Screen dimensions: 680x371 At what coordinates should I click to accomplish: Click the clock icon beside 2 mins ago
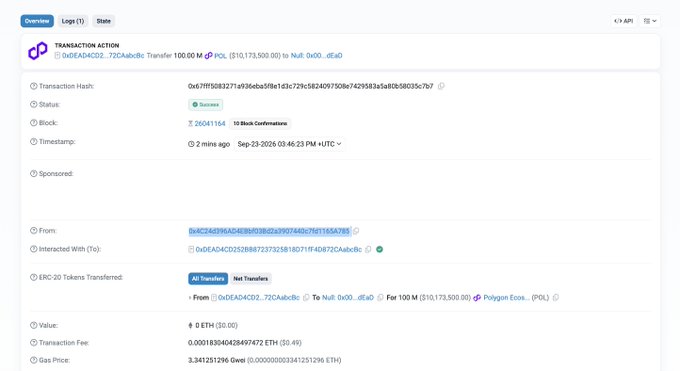click(x=191, y=144)
